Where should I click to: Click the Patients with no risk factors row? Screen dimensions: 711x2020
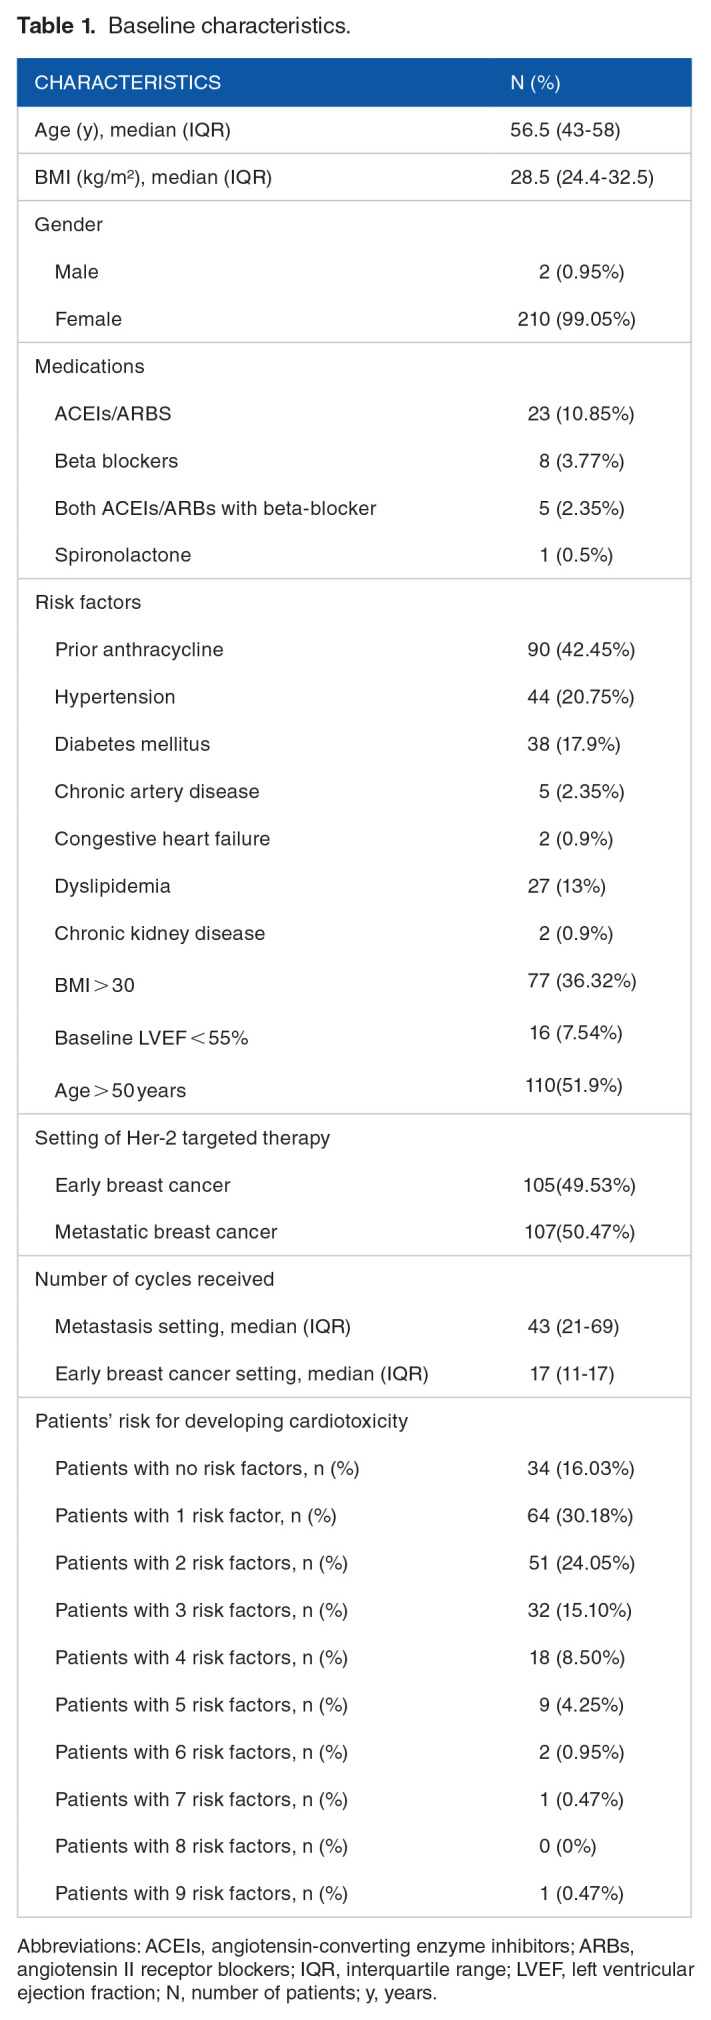tap(207, 1468)
